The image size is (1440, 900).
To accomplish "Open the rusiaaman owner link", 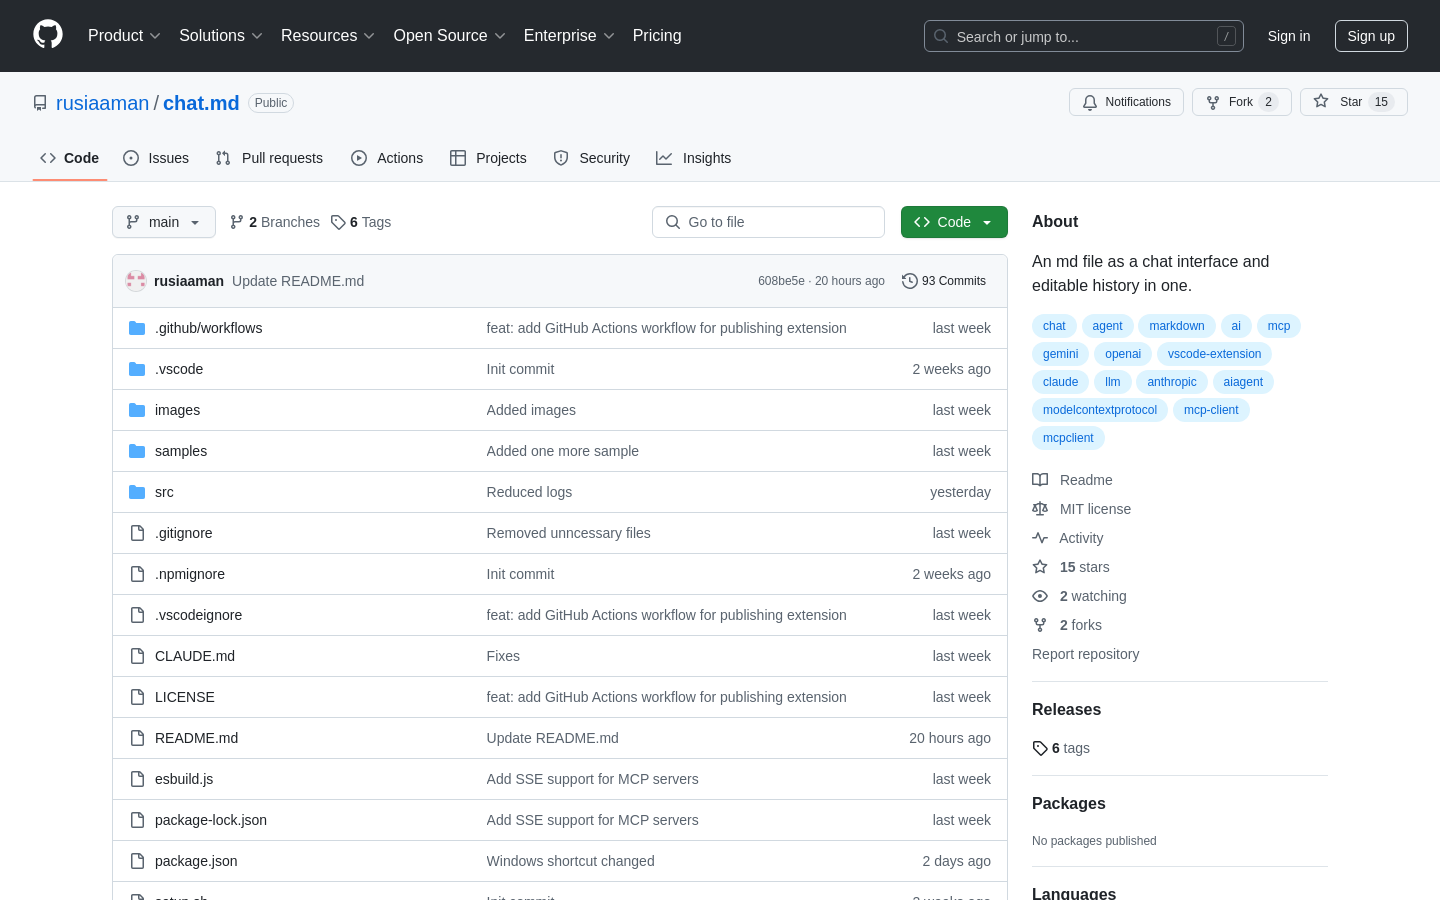I will pyautogui.click(x=102, y=103).
